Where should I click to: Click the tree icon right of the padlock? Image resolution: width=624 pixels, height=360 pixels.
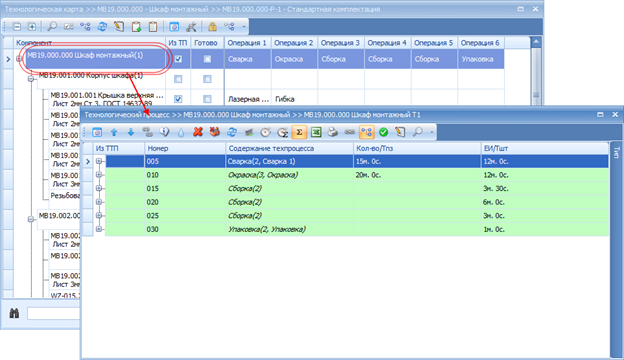pos(229,27)
